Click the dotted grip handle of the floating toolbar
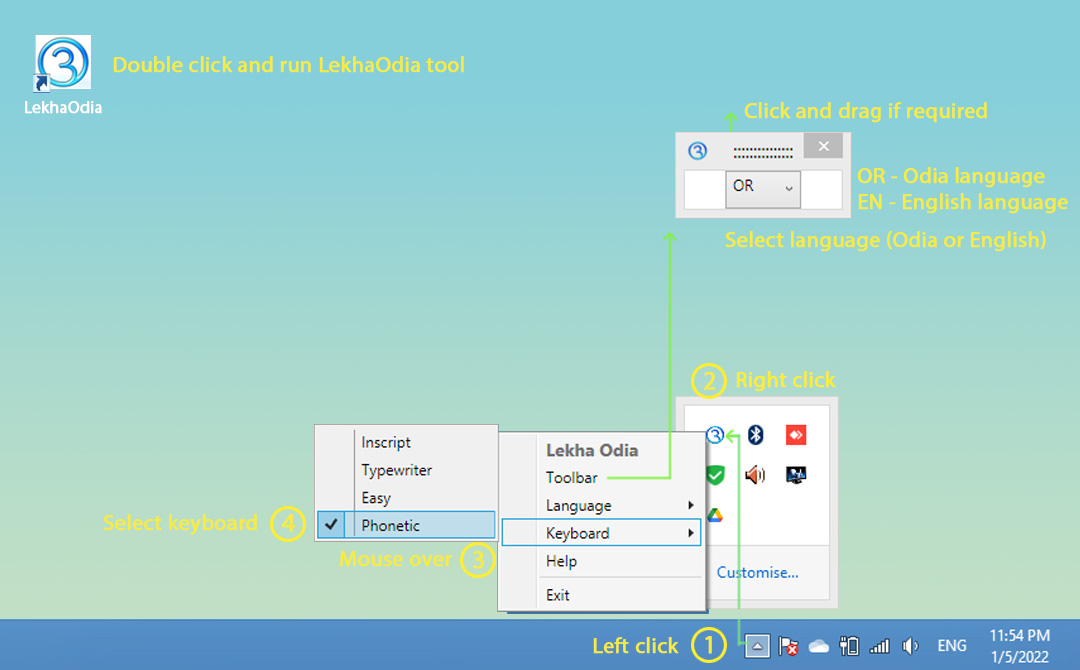Viewport: 1080px width, 670px height. point(762,152)
